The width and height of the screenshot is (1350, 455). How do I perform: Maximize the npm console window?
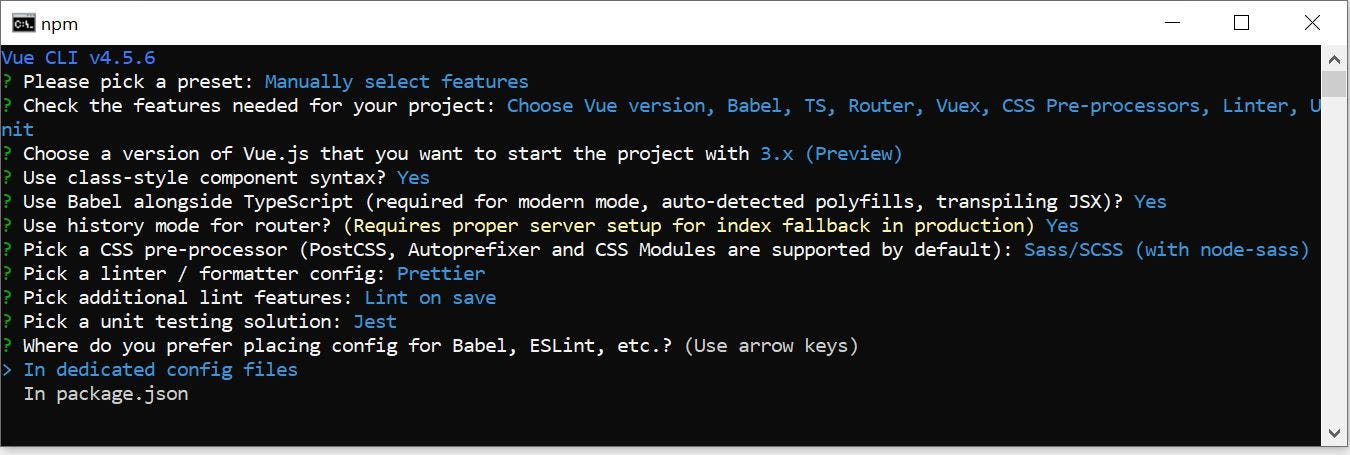click(x=1241, y=23)
